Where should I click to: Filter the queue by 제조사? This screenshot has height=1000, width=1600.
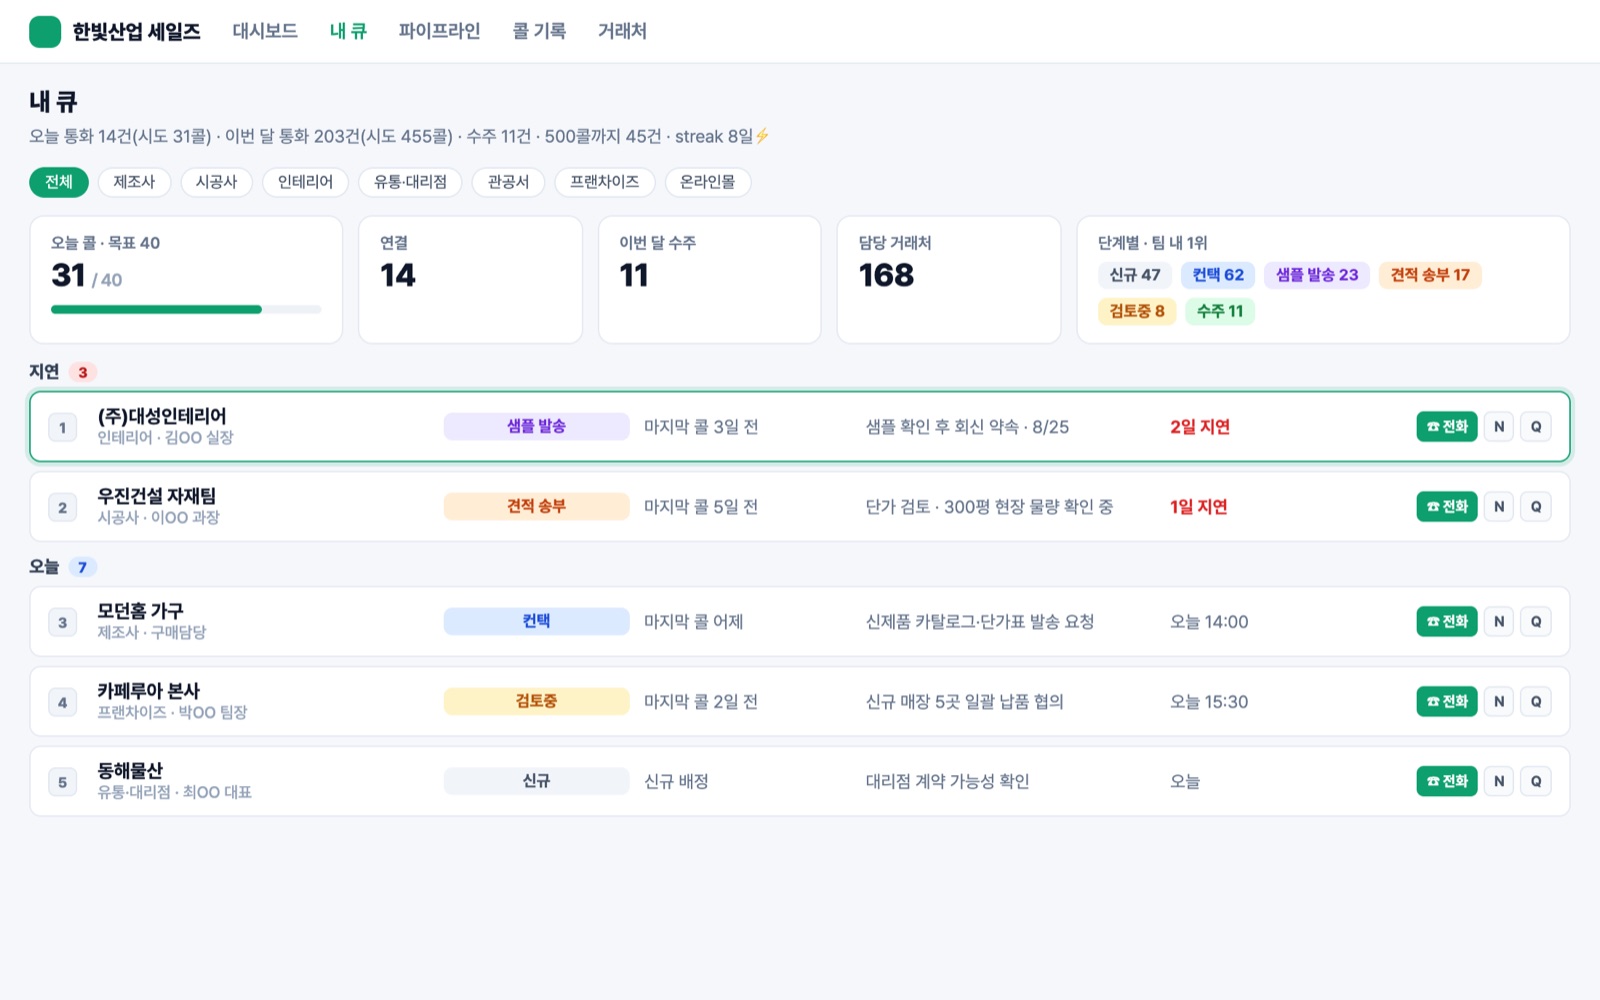coord(134,182)
